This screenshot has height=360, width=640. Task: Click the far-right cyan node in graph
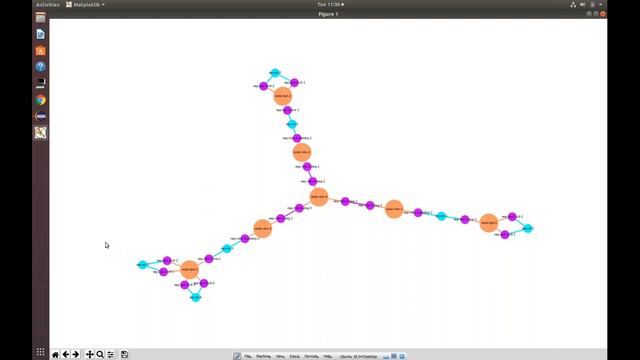(528, 229)
